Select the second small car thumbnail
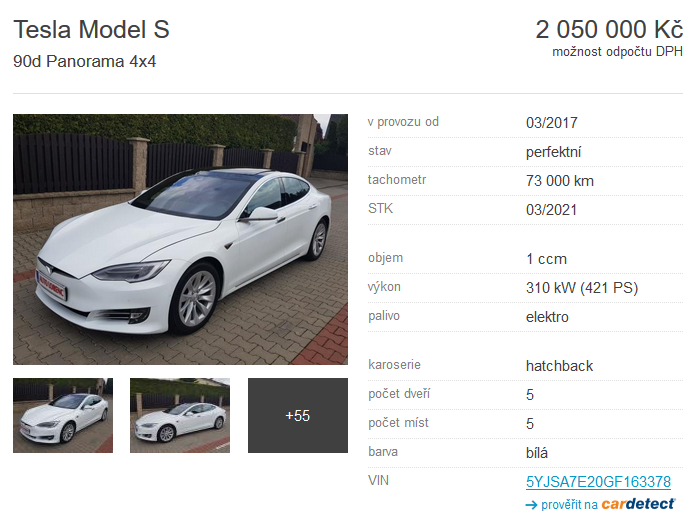 (180, 415)
